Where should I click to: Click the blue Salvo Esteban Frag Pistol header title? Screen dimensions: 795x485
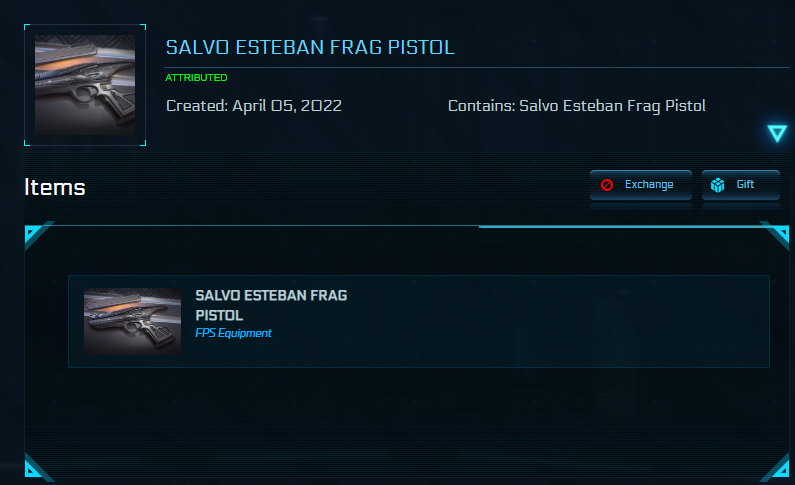pos(310,48)
